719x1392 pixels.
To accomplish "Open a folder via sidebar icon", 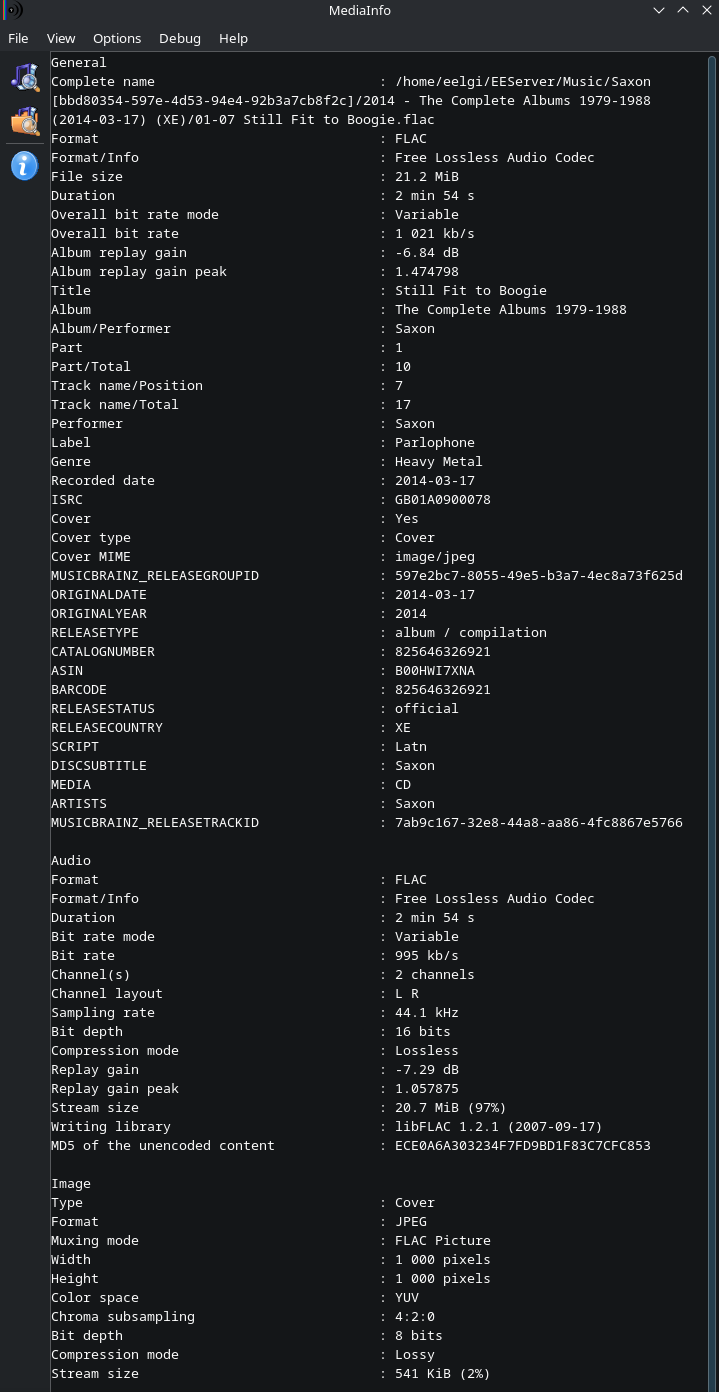I will (25, 121).
